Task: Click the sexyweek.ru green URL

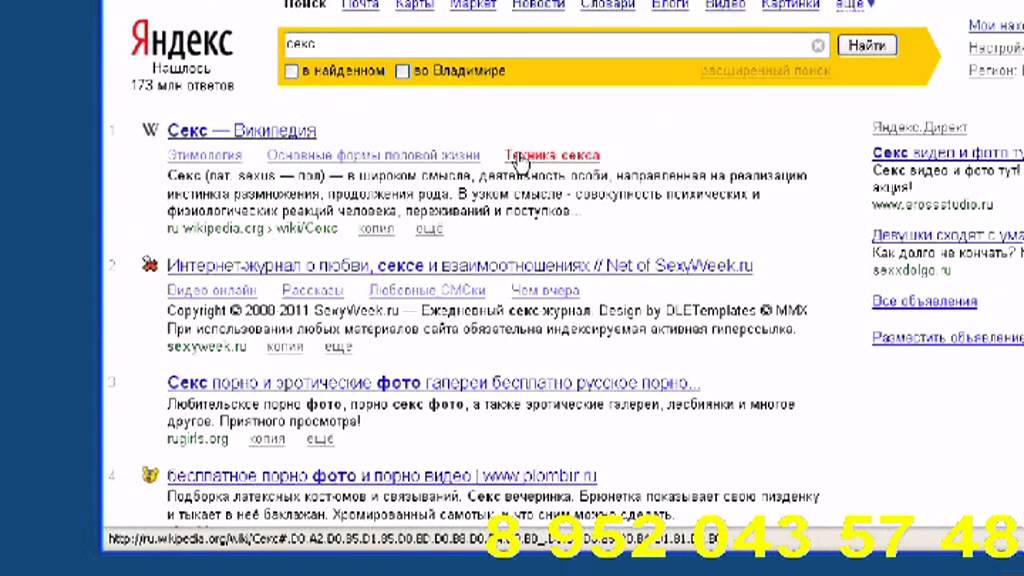Action: [x=207, y=346]
